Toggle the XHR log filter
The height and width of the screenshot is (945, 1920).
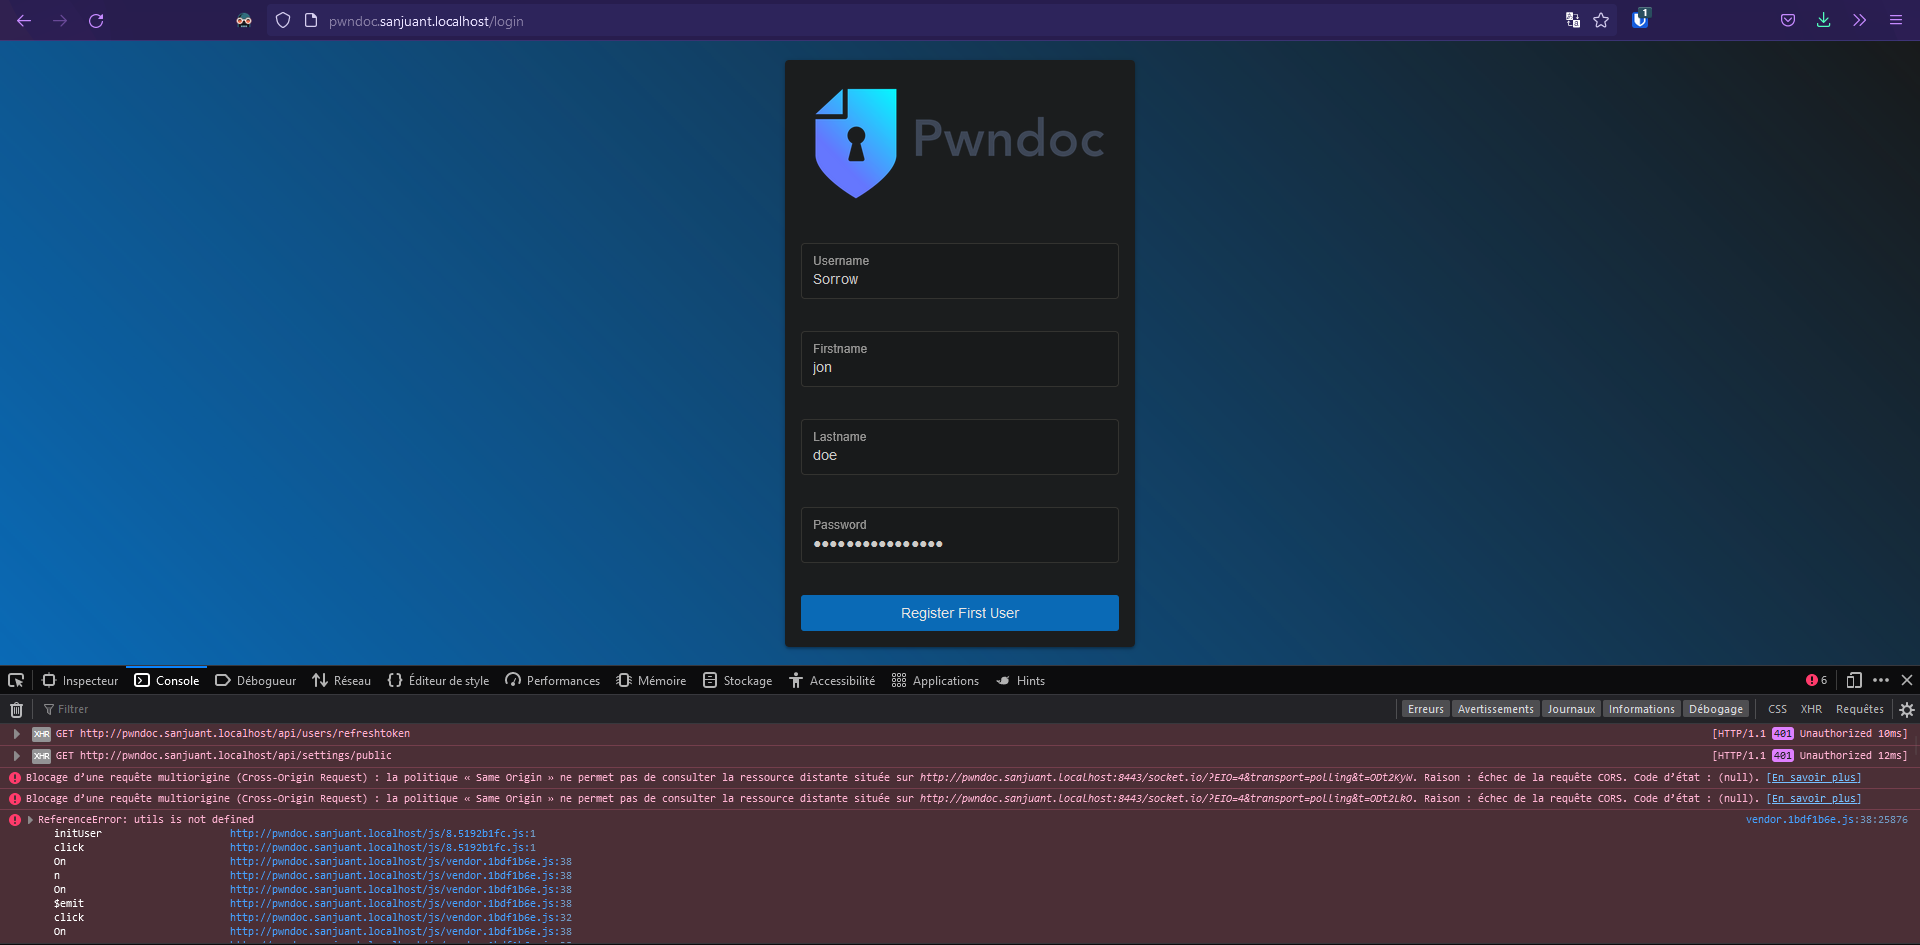point(1811,708)
